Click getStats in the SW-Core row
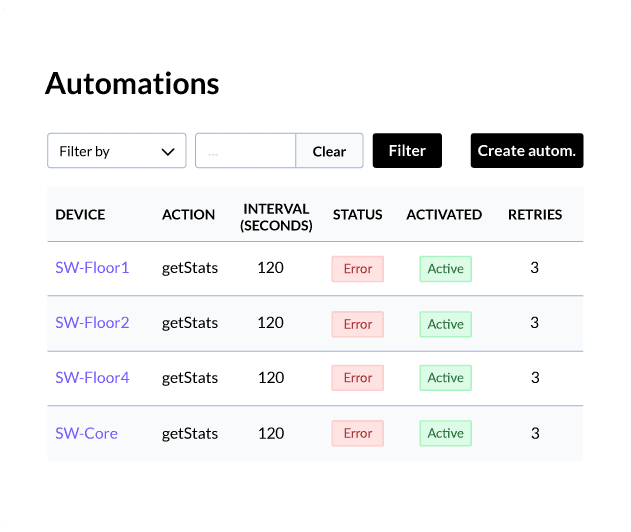631x532 pixels. coord(190,434)
